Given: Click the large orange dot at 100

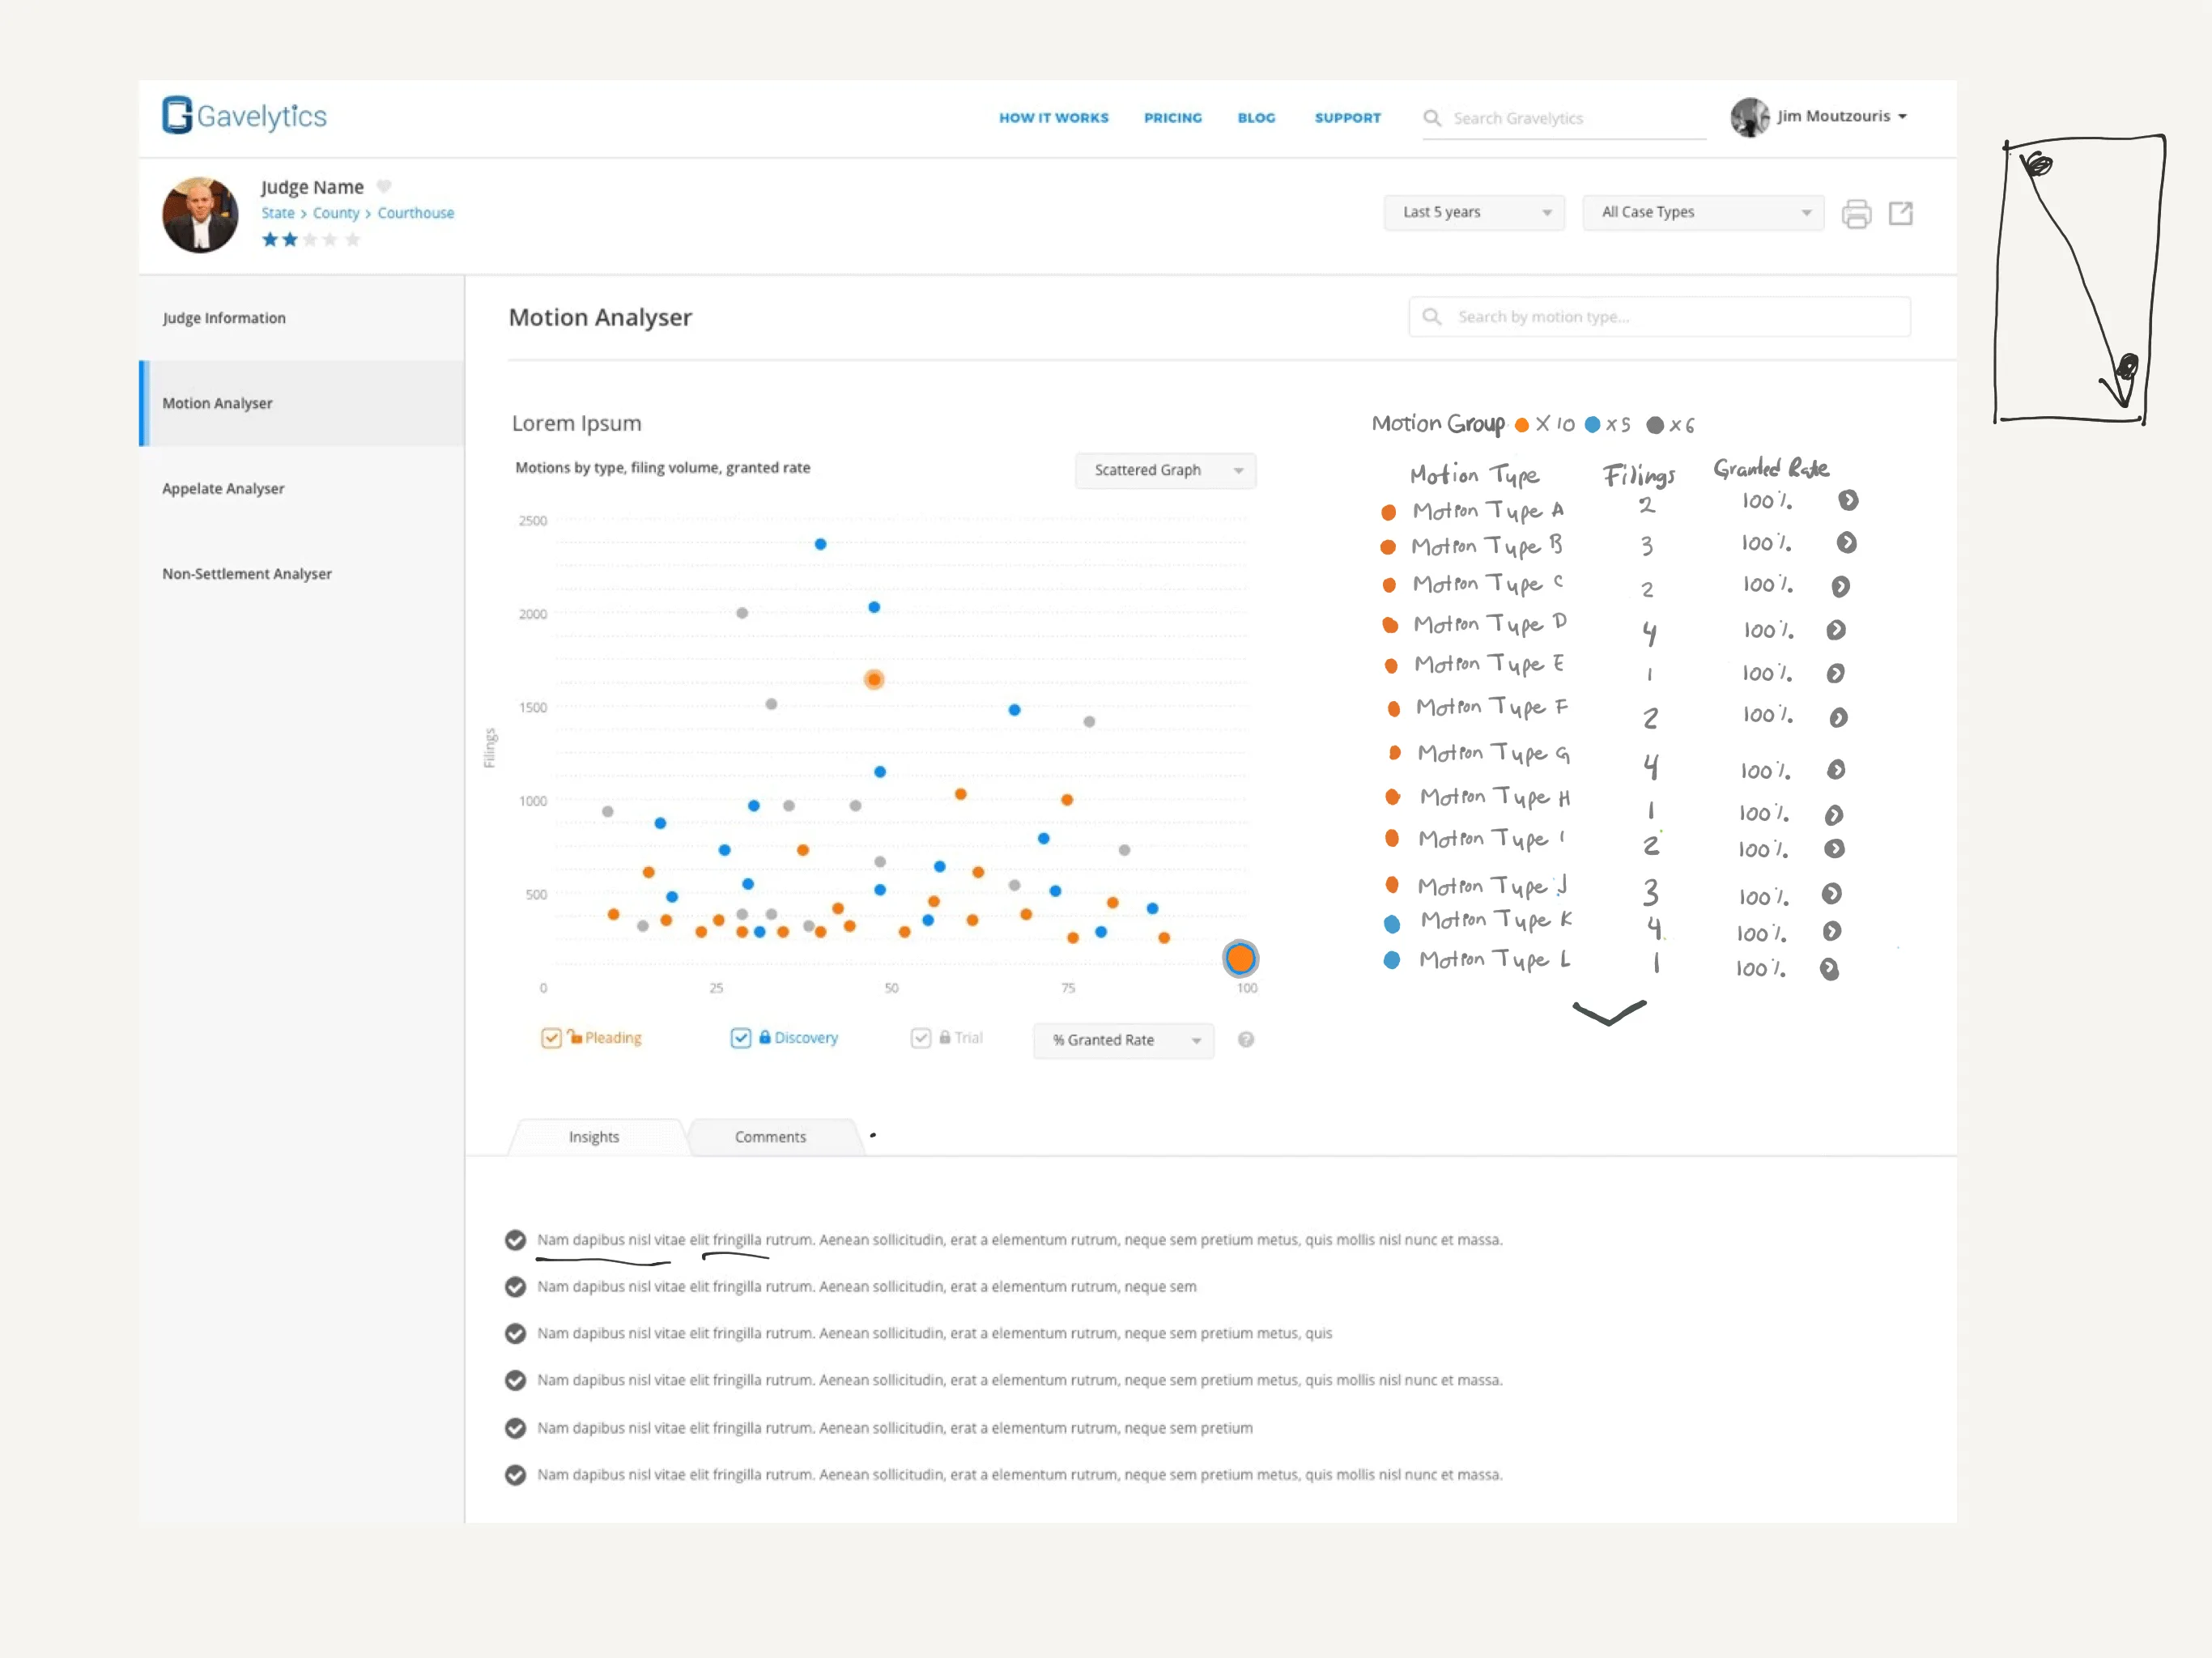Looking at the screenshot, I should click(x=1240, y=958).
